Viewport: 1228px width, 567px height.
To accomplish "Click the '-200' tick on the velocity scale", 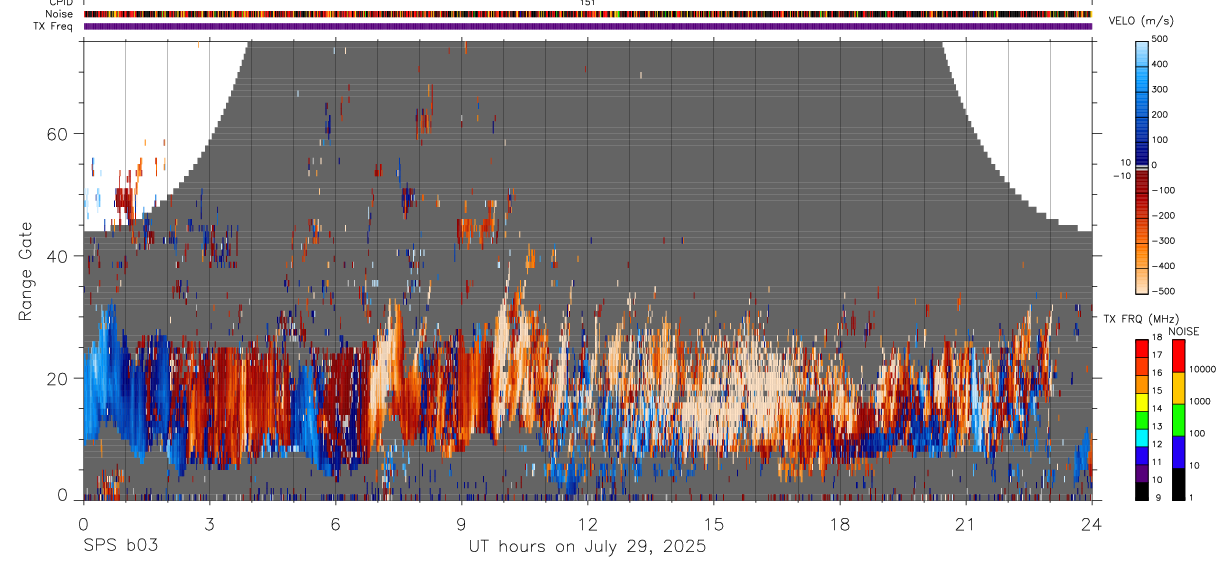I will tap(1163, 215).
